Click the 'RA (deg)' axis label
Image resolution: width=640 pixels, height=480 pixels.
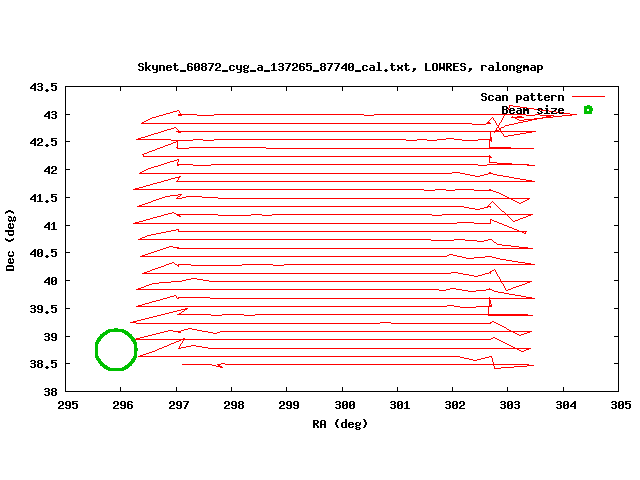click(340, 424)
